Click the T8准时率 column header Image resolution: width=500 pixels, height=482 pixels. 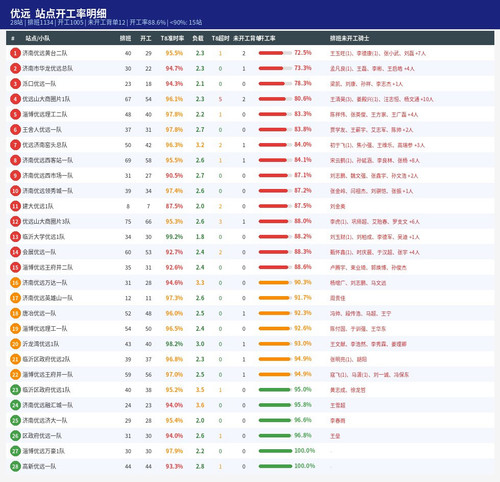coord(172,38)
